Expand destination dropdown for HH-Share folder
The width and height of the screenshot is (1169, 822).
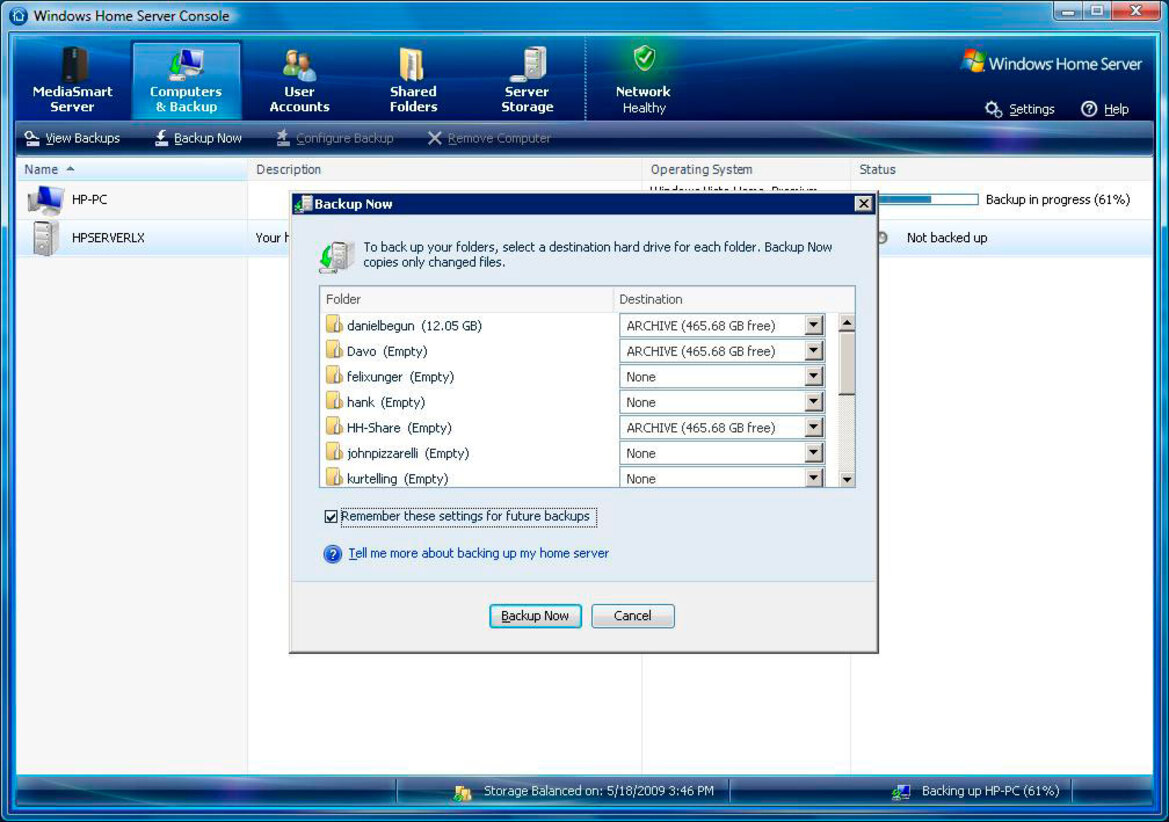click(x=814, y=427)
